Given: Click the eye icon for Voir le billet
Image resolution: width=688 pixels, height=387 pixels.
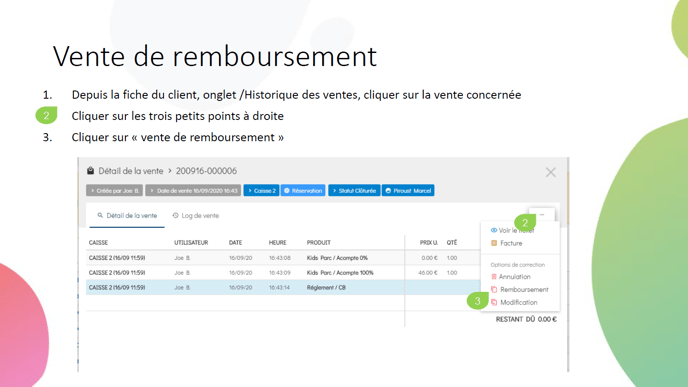Looking at the screenshot, I should coord(494,230).
